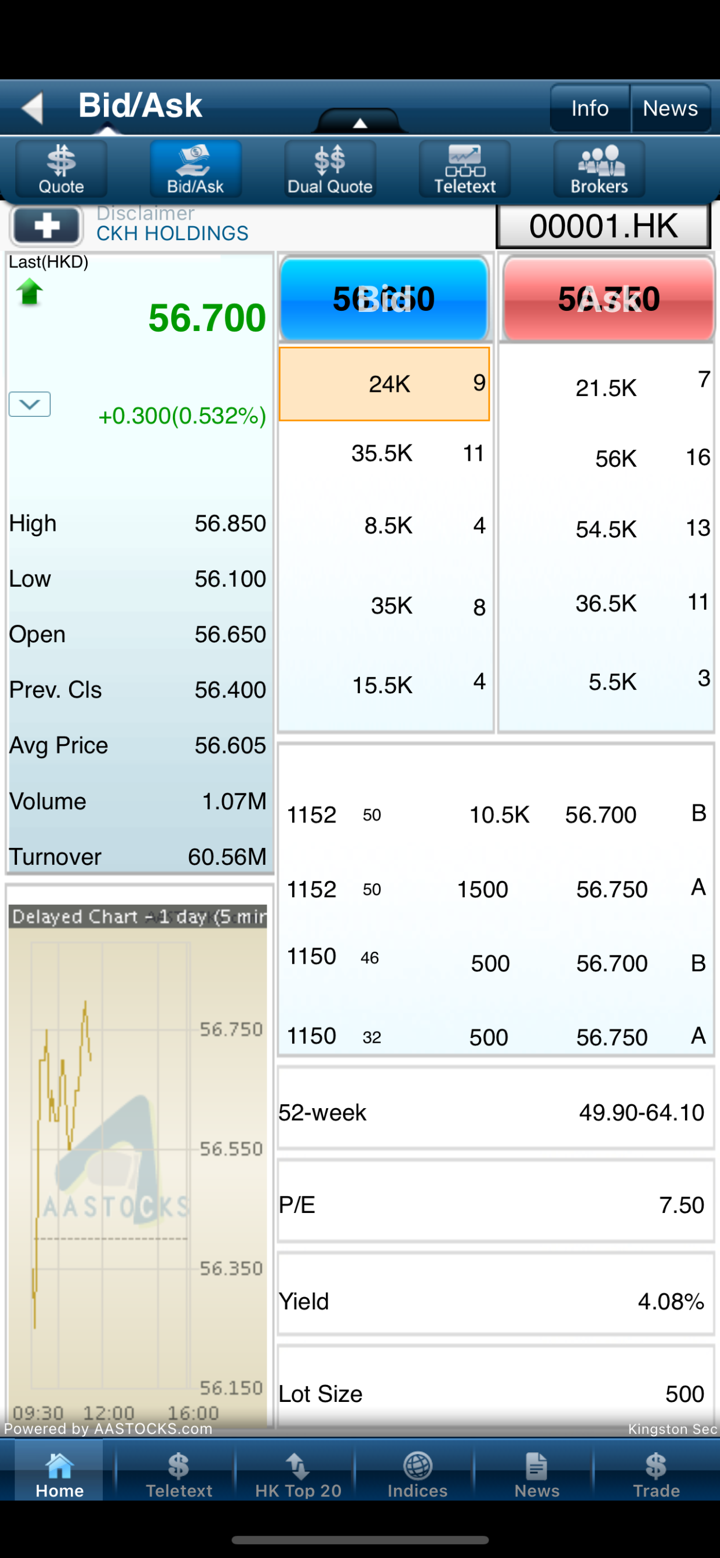Tap the red Ask price button

coord(608,299)
